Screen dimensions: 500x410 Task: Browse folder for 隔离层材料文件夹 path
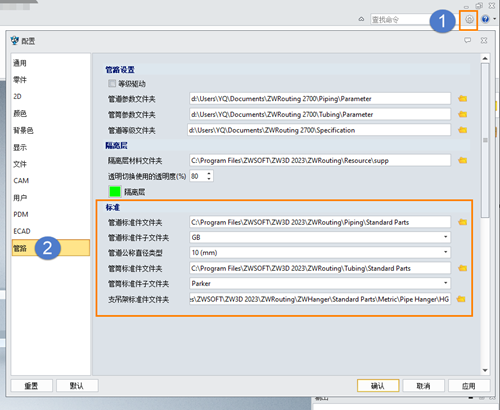coord(462,160)
